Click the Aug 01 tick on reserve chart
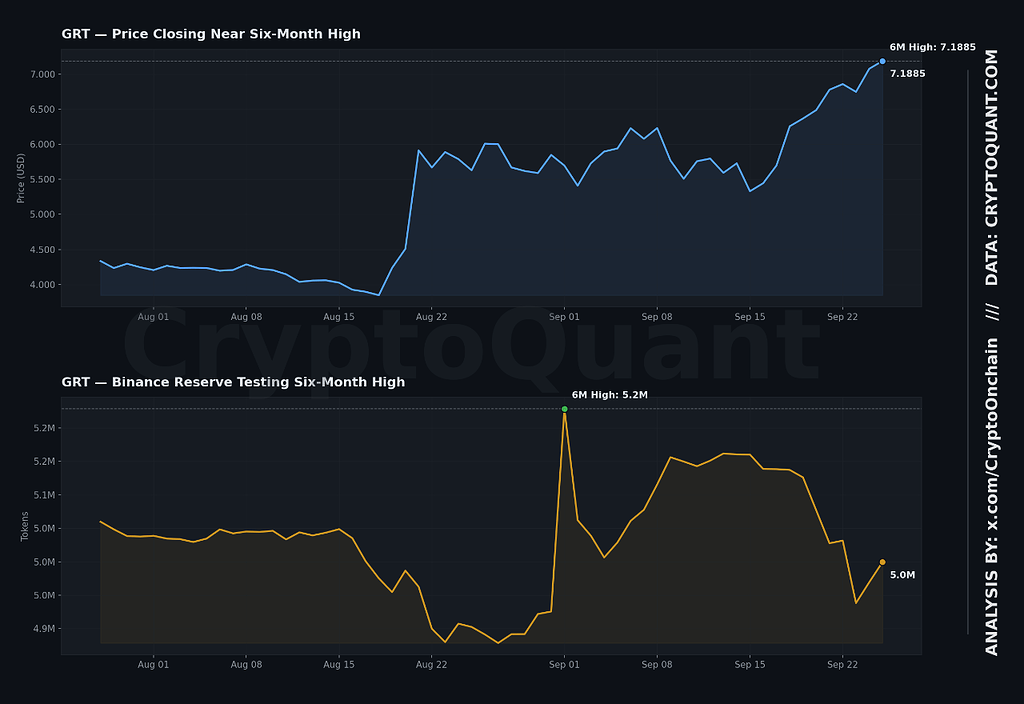This screenshot has width=1024, height=704. tap(153, 665)
